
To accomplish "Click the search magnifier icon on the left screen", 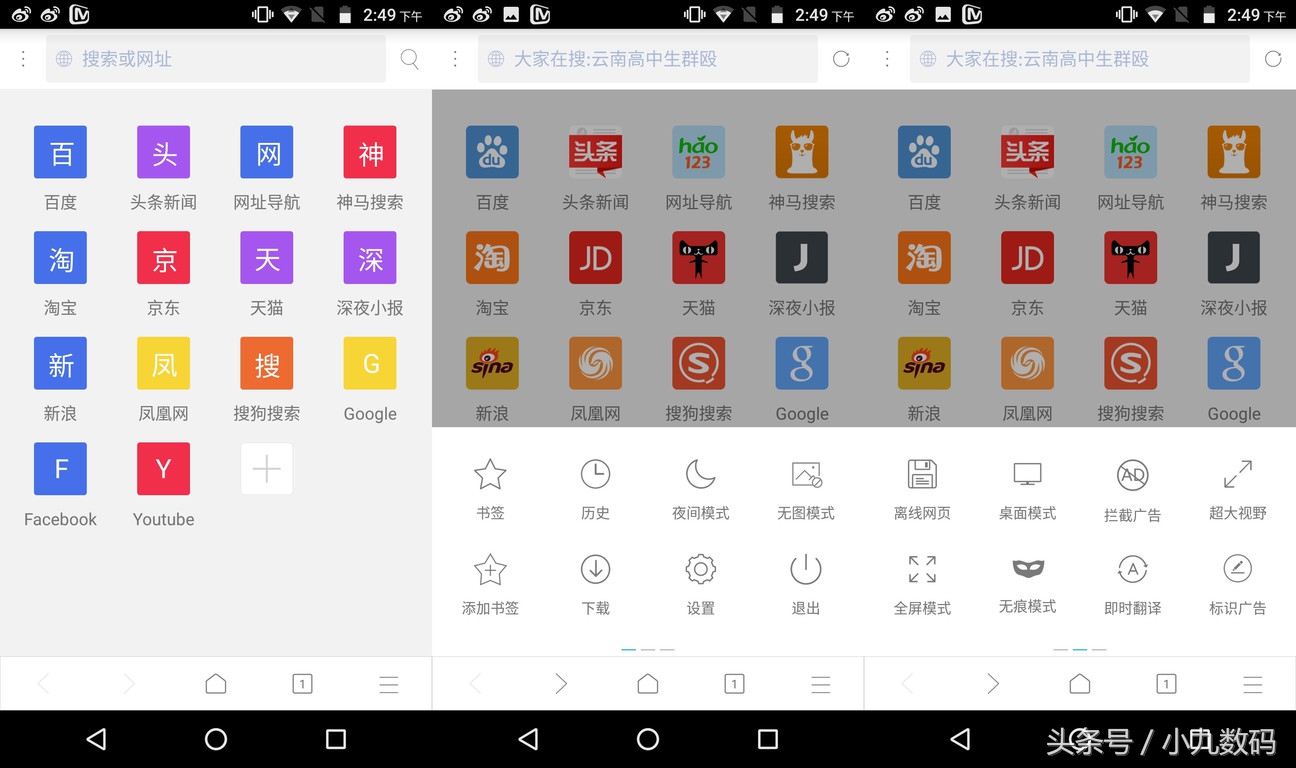I will (409, 59).
